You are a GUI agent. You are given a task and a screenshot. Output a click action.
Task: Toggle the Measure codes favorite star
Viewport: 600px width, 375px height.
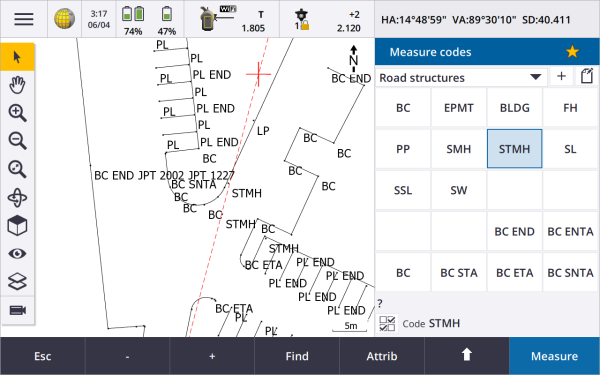coord(572,52)
